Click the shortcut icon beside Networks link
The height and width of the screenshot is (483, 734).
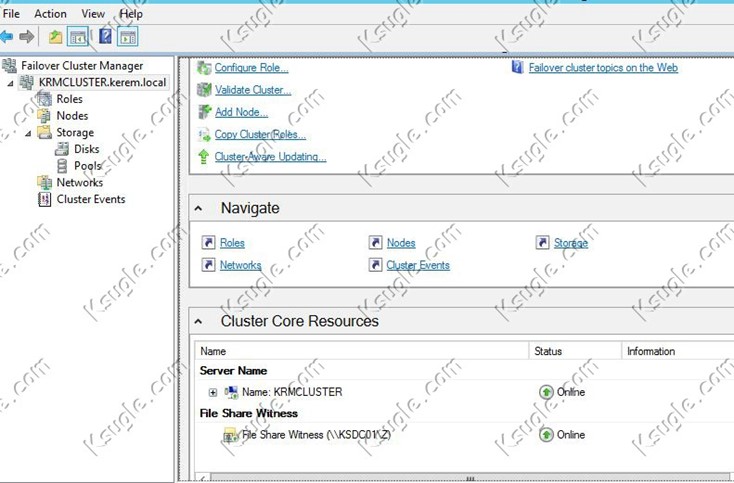208,265
